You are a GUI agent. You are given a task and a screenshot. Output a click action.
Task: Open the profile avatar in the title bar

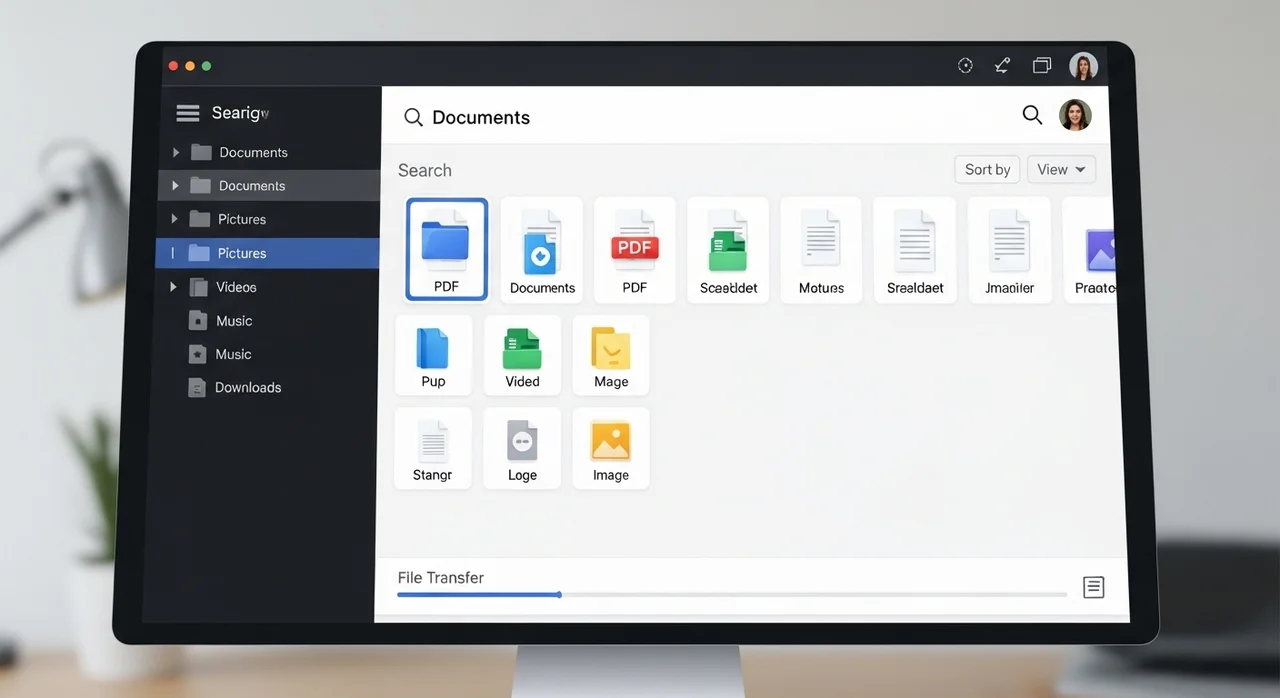tap(1083, 66)
